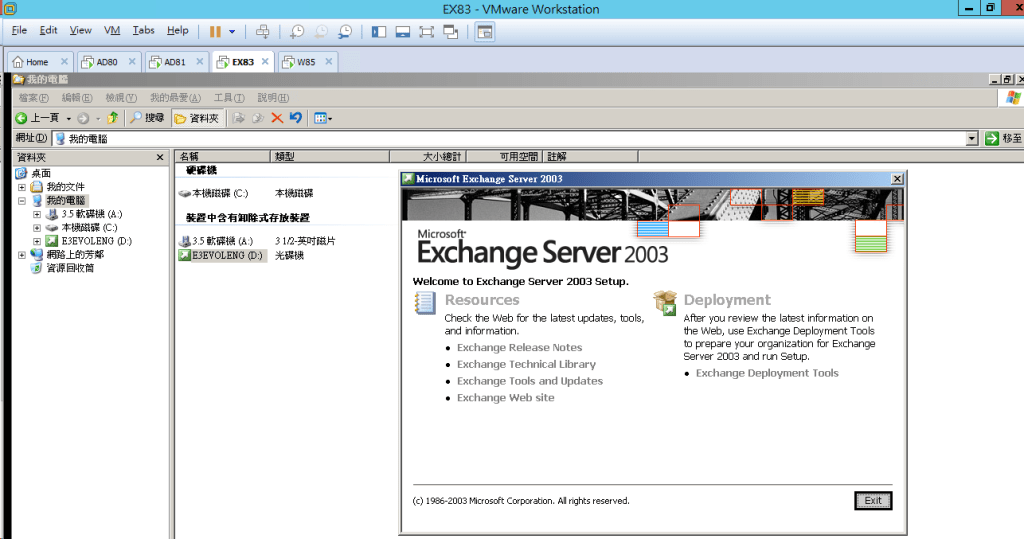
Task: Open the address bar dropdown arrow
Action: coord(971,139)
